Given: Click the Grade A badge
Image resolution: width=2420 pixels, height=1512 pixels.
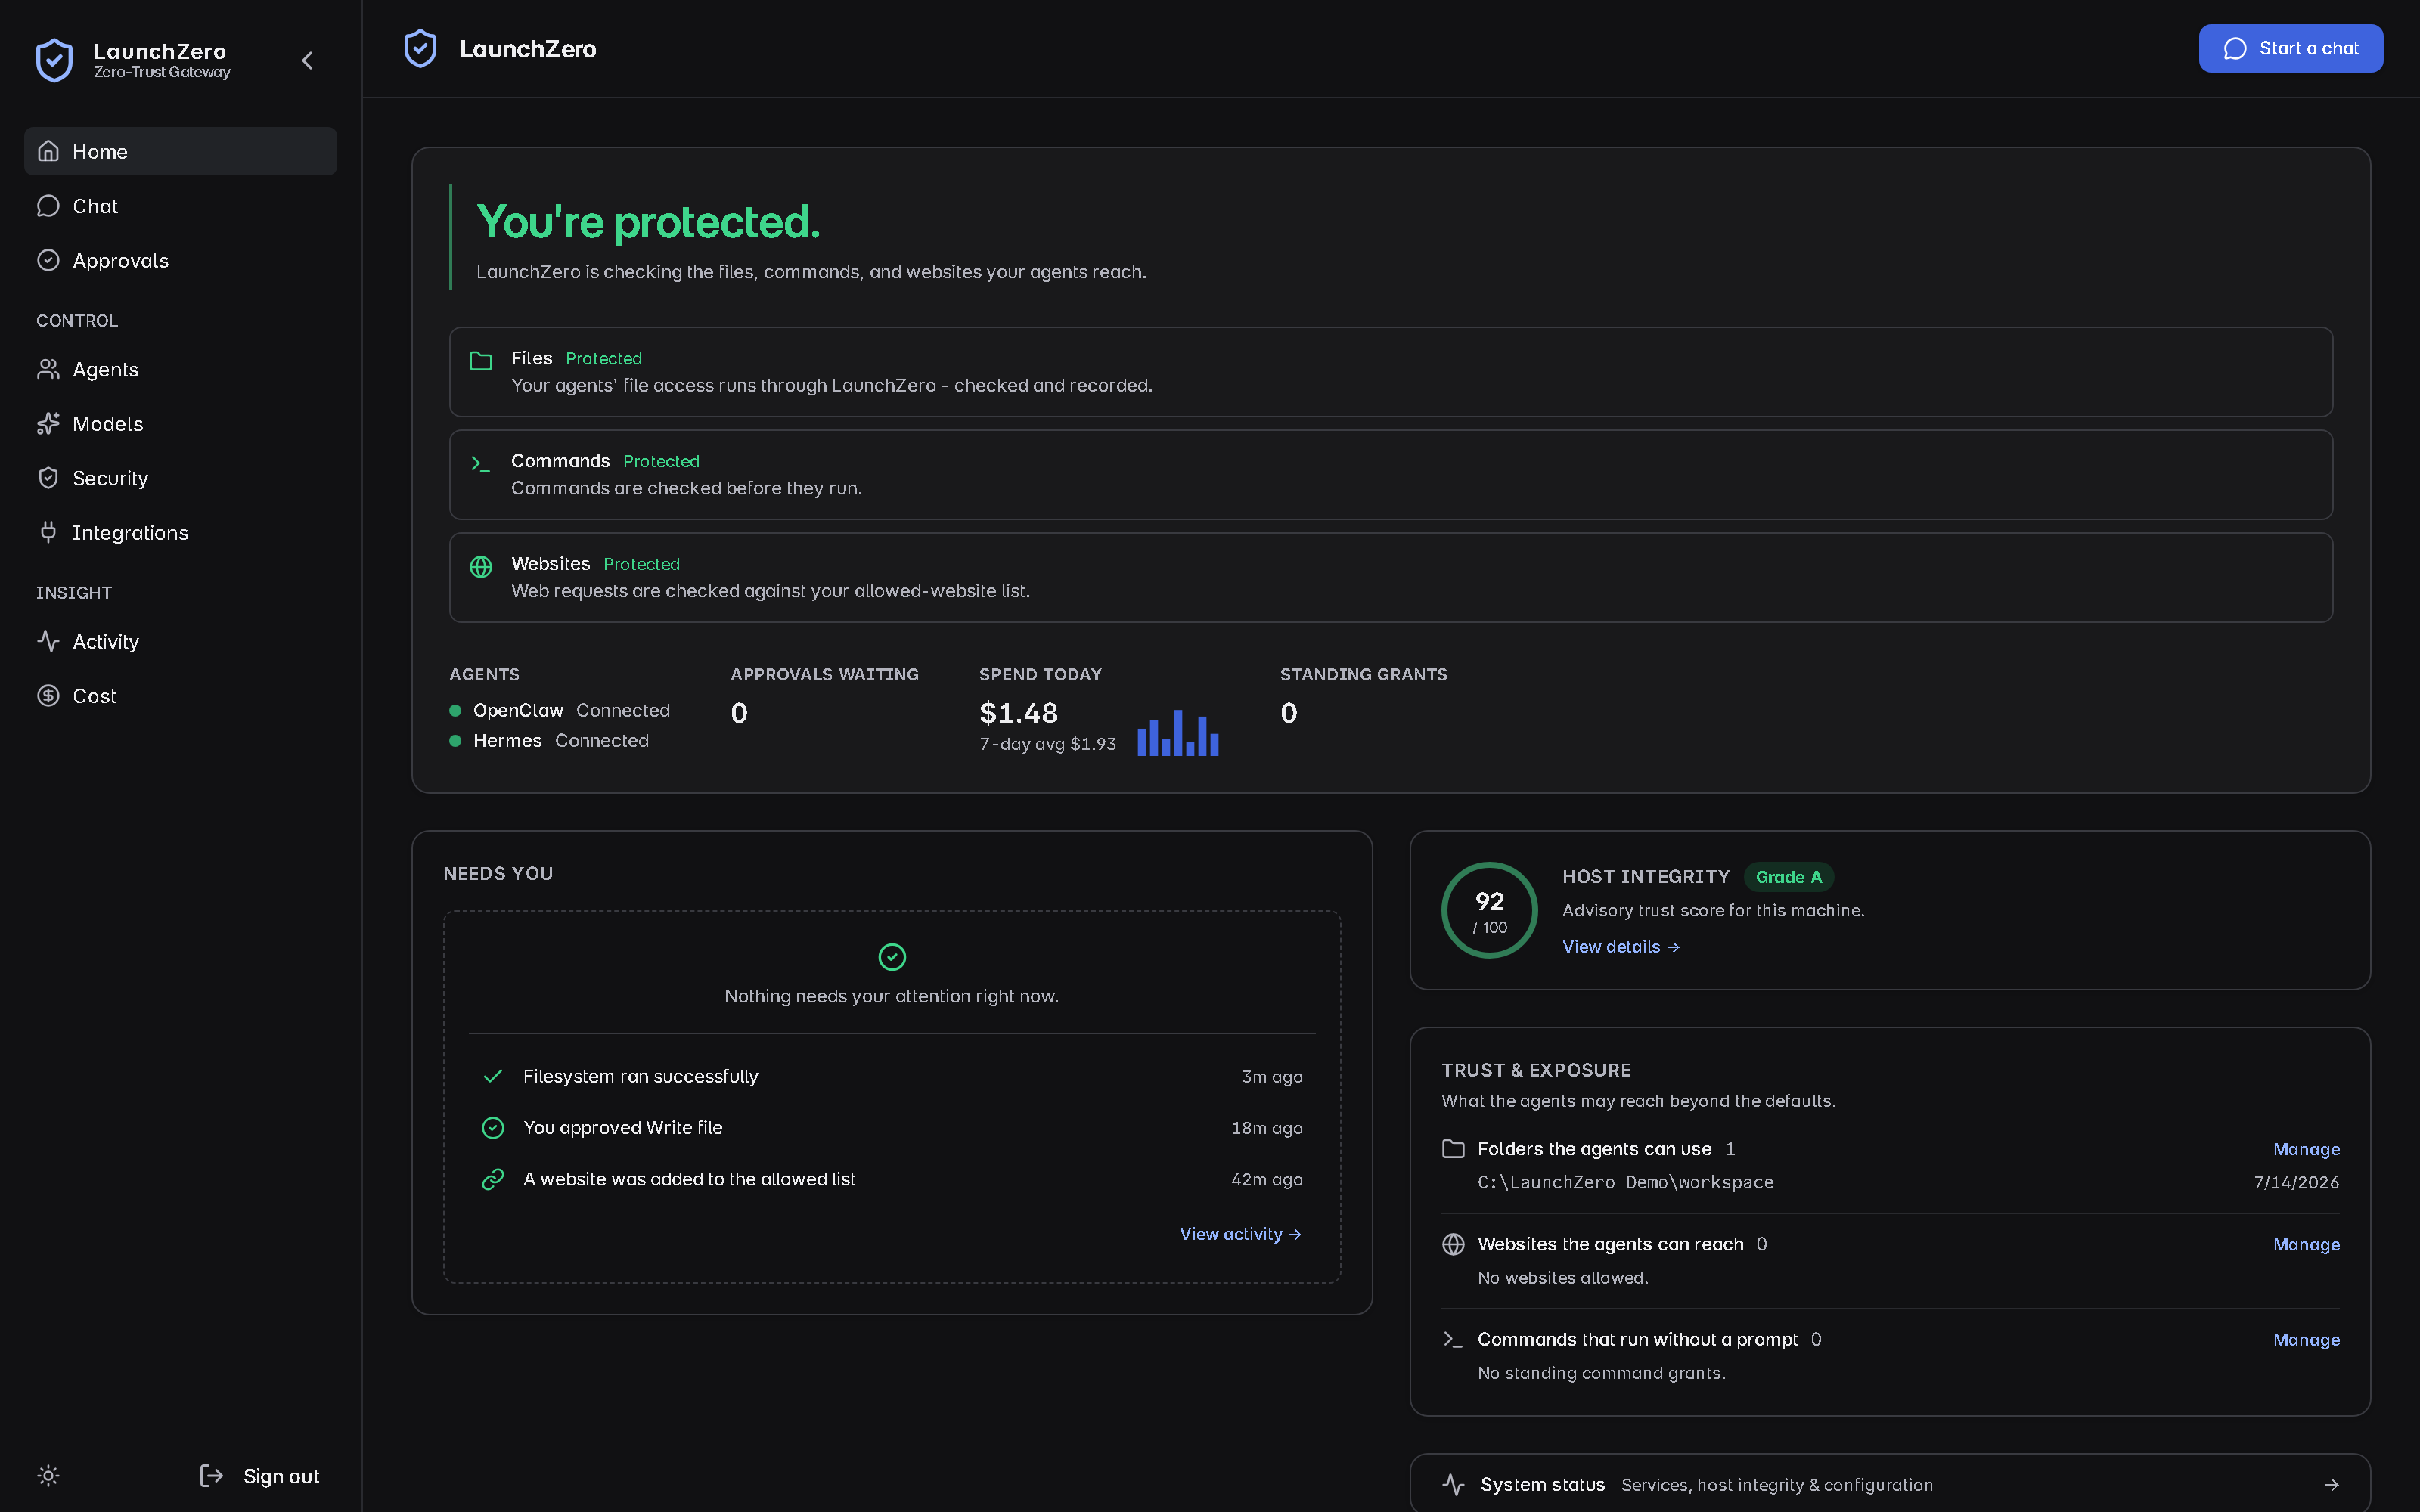Looking at the screenshot, I should (x=1789, y=877).
